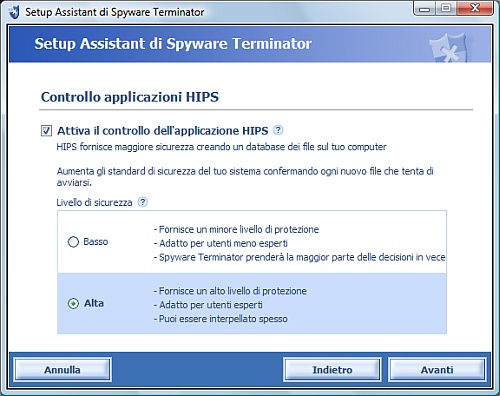Select the Basso security level radio button
This screenshot has width=500, height=396.
[x=73, y=242]
